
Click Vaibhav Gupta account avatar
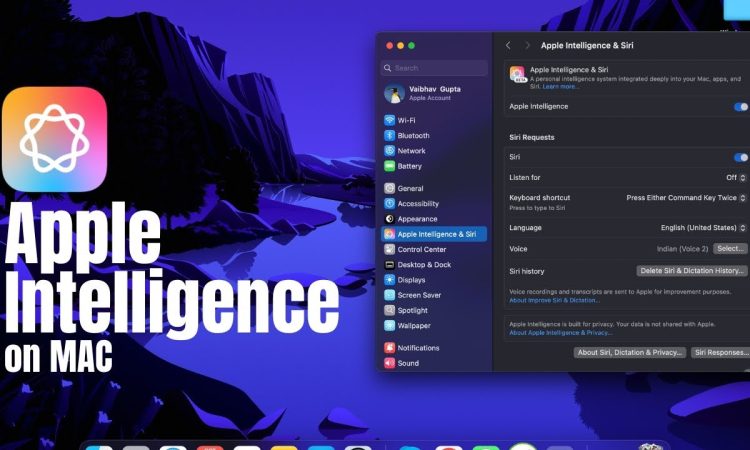(x=394, y=93)
